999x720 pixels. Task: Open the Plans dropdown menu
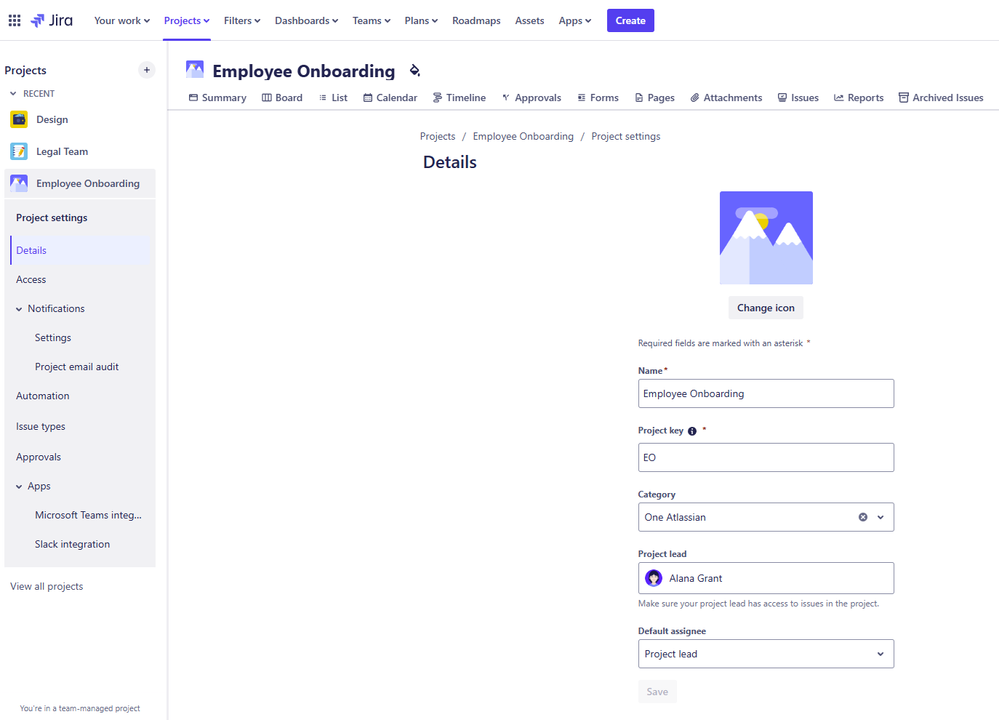tap(421, 20)
